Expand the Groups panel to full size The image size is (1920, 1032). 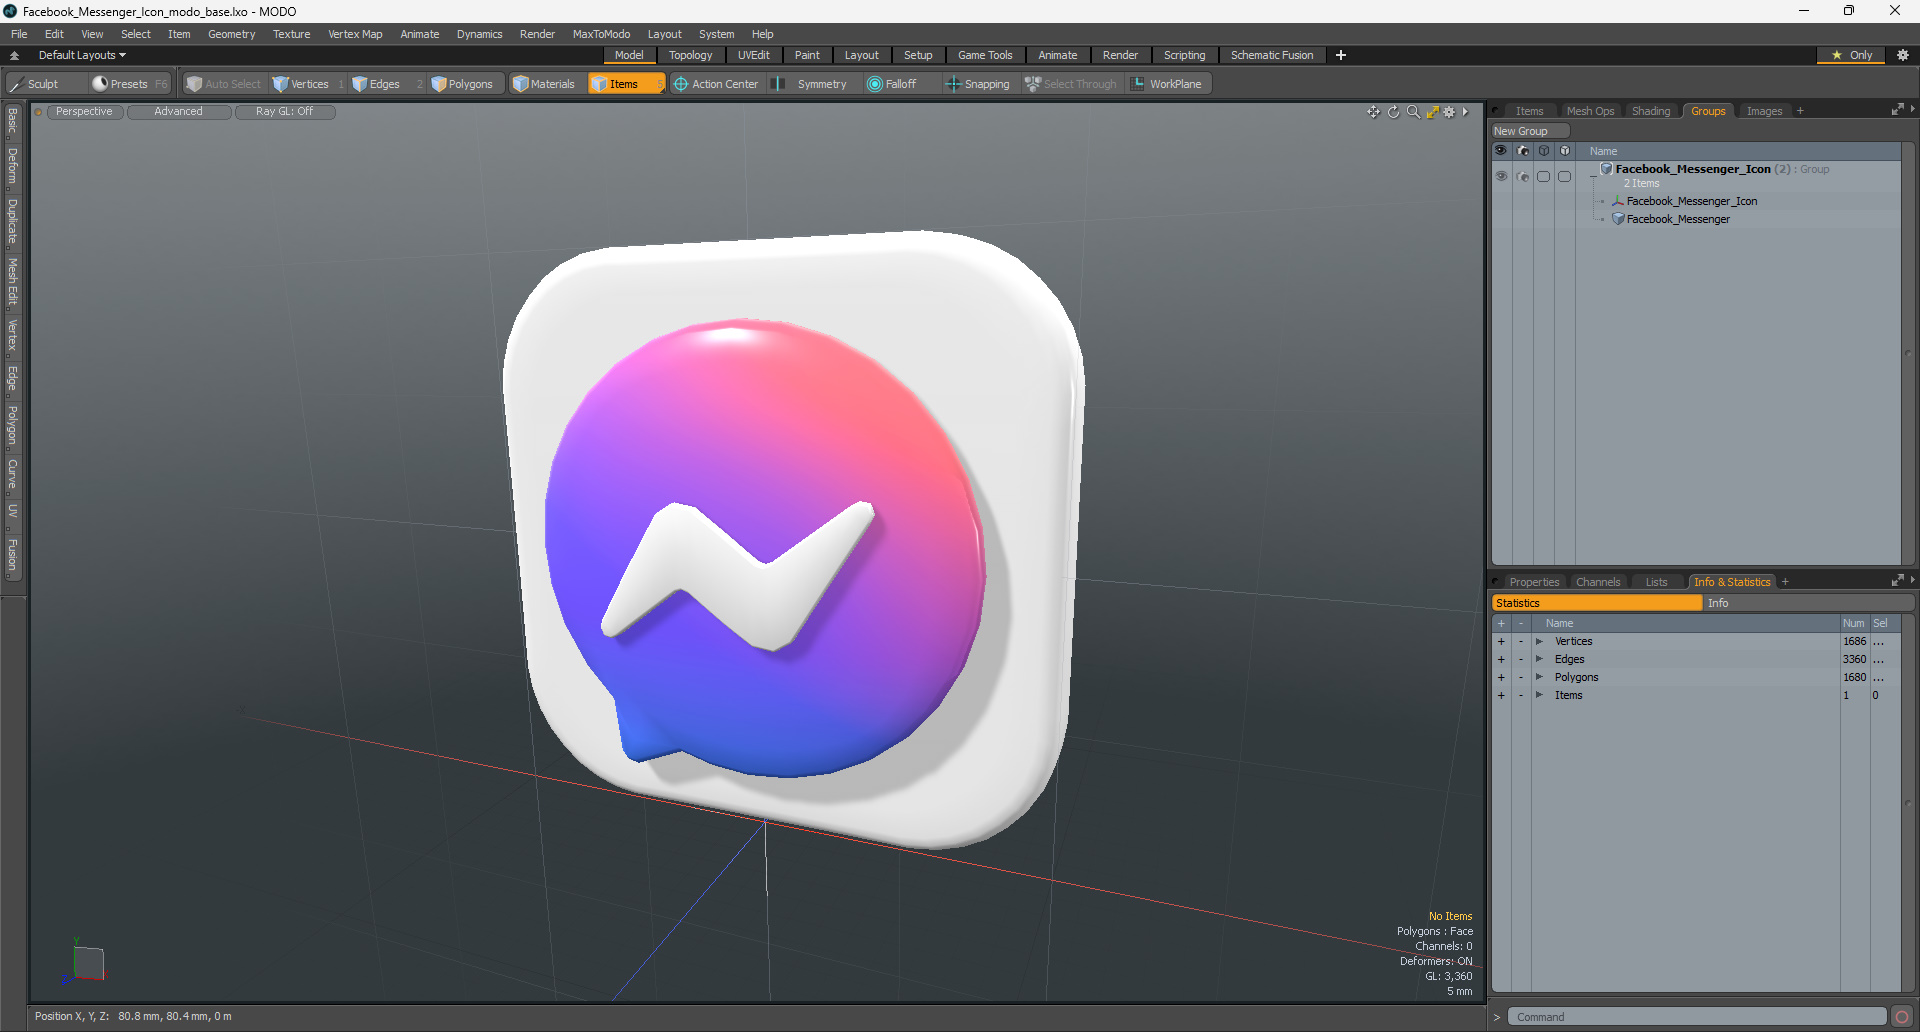(x=1897, y=110)
